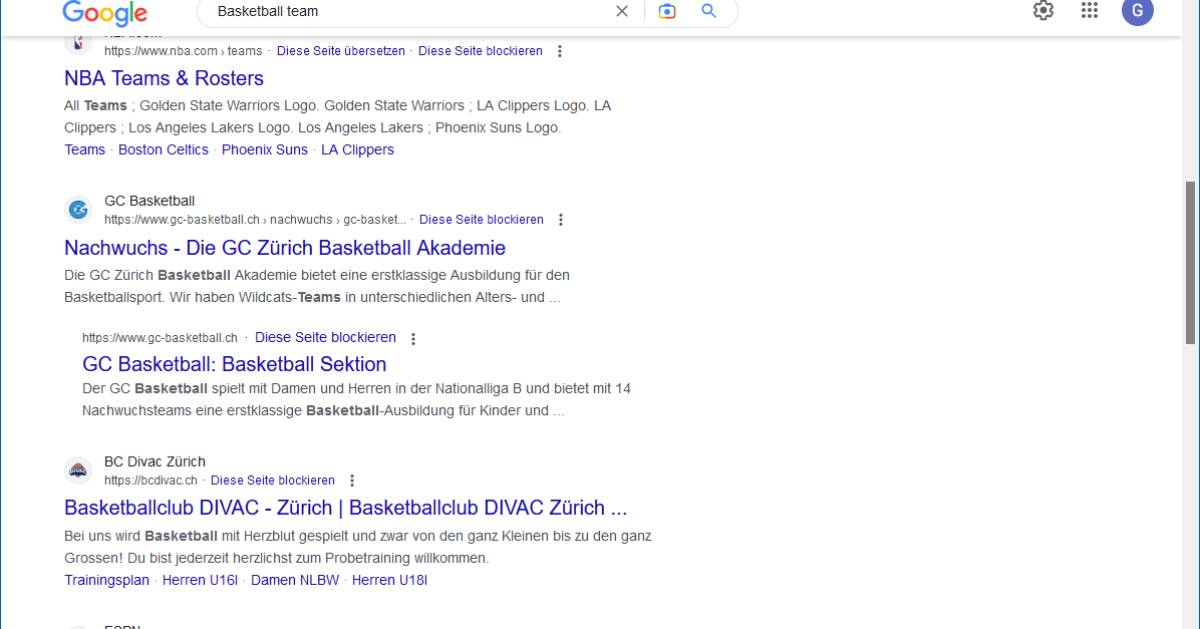Click the GC Basketball site favicon
This screenshot has height=629, width=1200.
click(x=79, y=209)
